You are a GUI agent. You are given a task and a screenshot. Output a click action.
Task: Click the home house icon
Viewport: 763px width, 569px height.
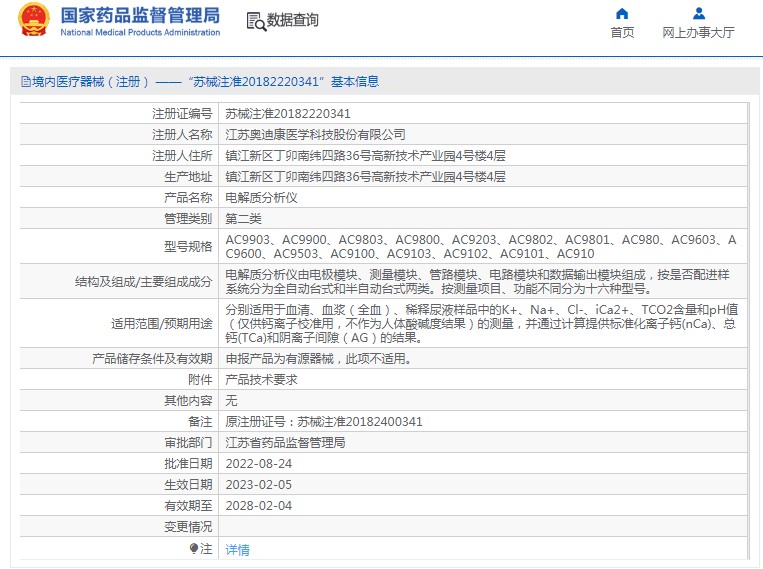click(x=622, y=14)
